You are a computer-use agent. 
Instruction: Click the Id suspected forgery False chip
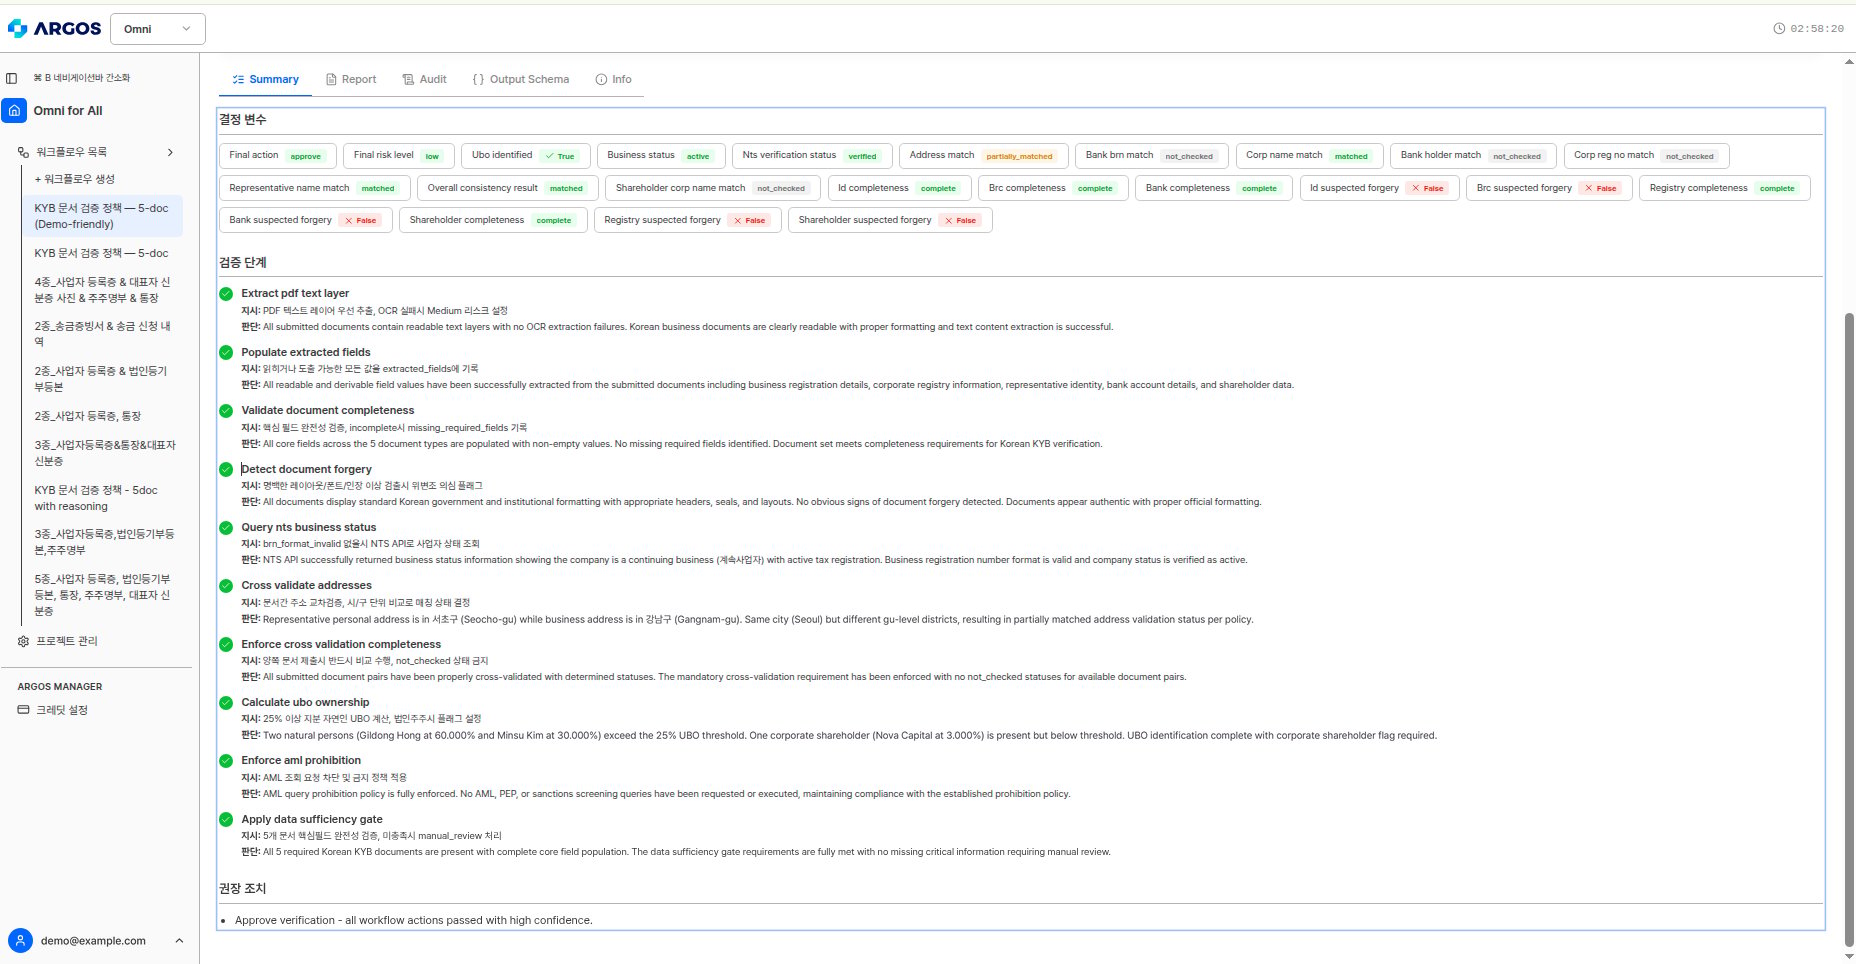(x=1379, y=188)
